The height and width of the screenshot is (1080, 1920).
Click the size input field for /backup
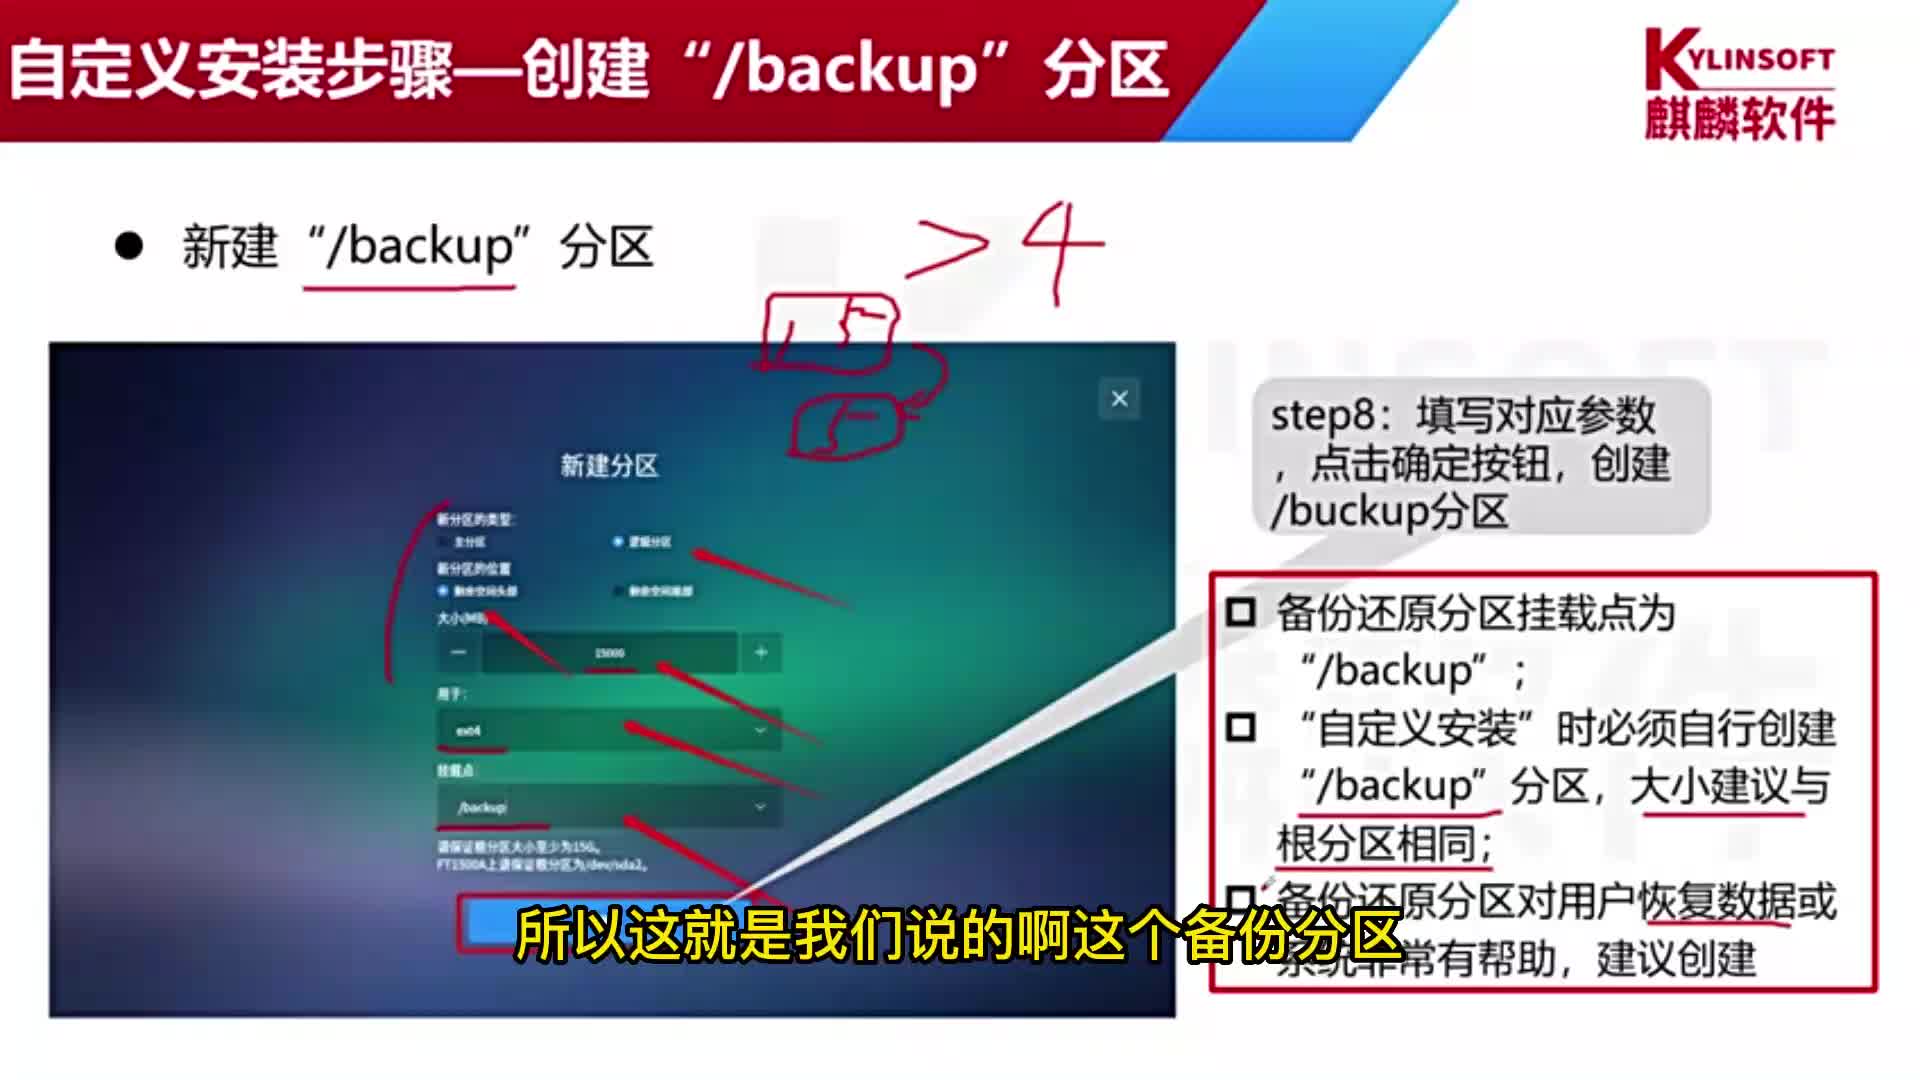point(607,653)
